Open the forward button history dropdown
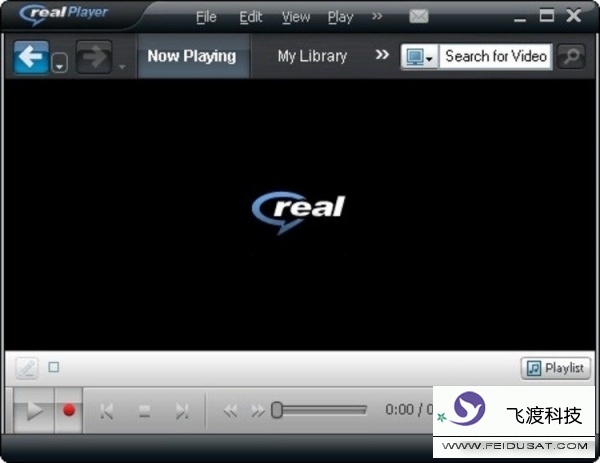 122,67
